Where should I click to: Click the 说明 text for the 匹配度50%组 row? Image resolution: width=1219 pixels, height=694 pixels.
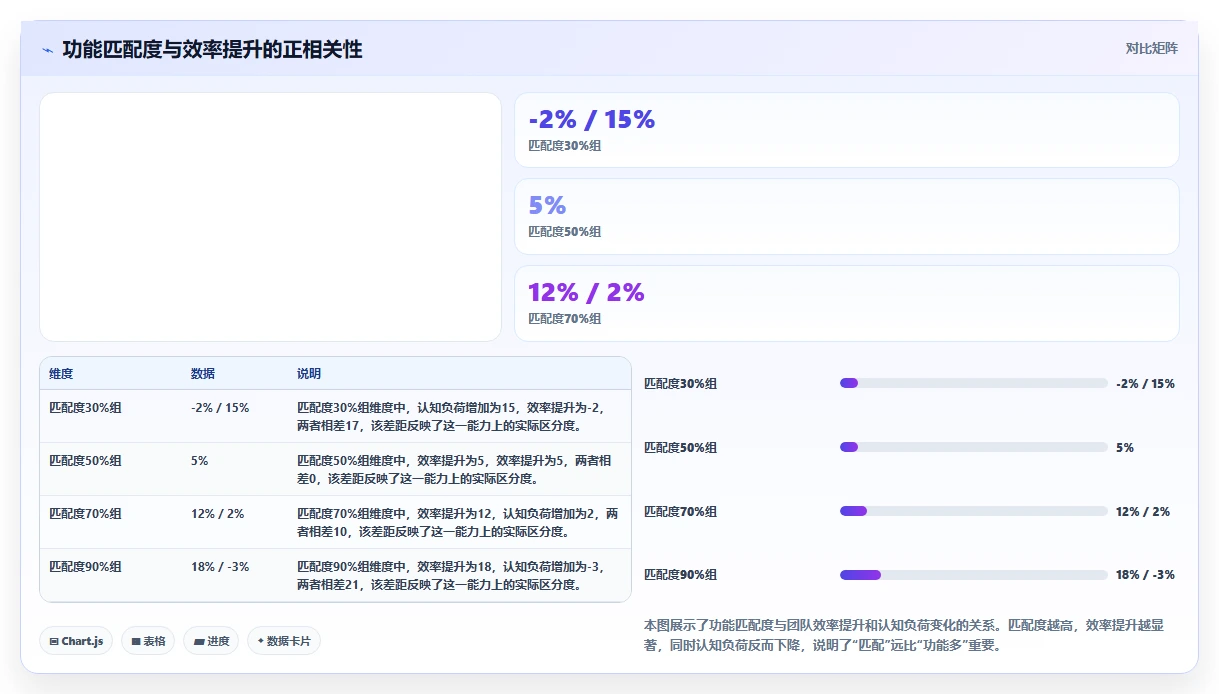[x=455, y=470]
